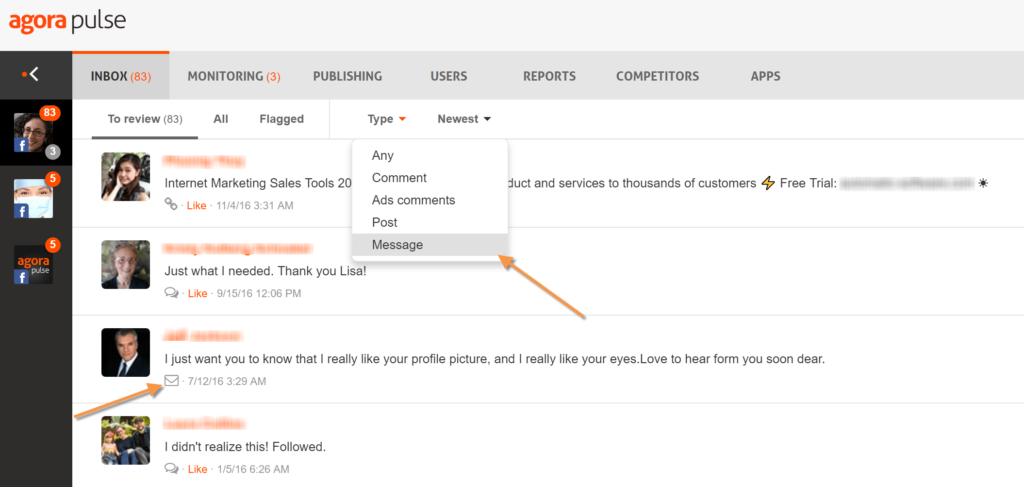Choose Post in the Type menu
1024x487 pixels.
tap(430, 223)
